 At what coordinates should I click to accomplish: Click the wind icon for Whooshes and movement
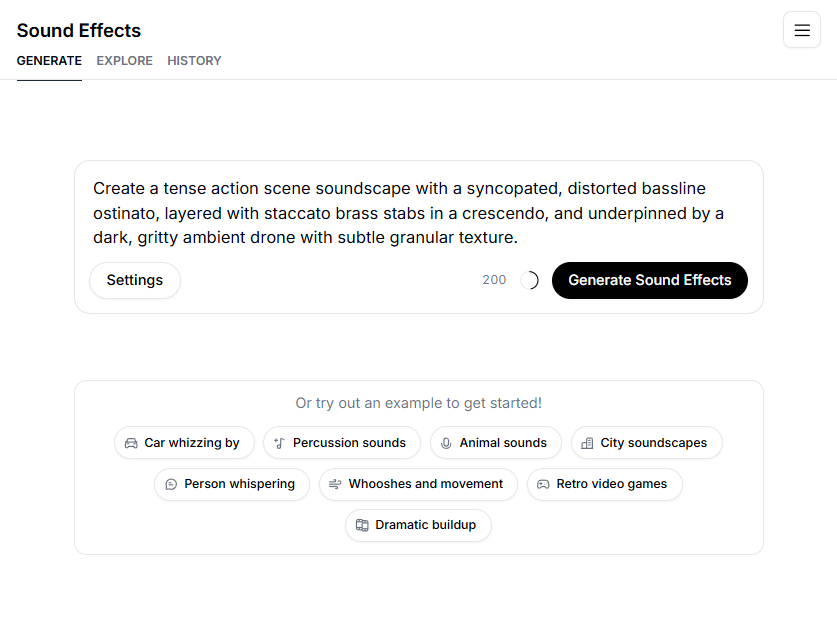[x=335, y=484]
